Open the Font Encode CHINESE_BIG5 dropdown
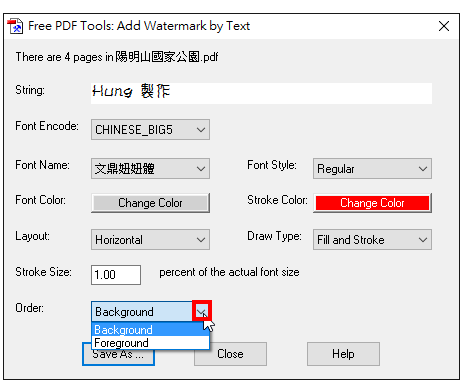The image size is (476, 390). coord(150,129)
